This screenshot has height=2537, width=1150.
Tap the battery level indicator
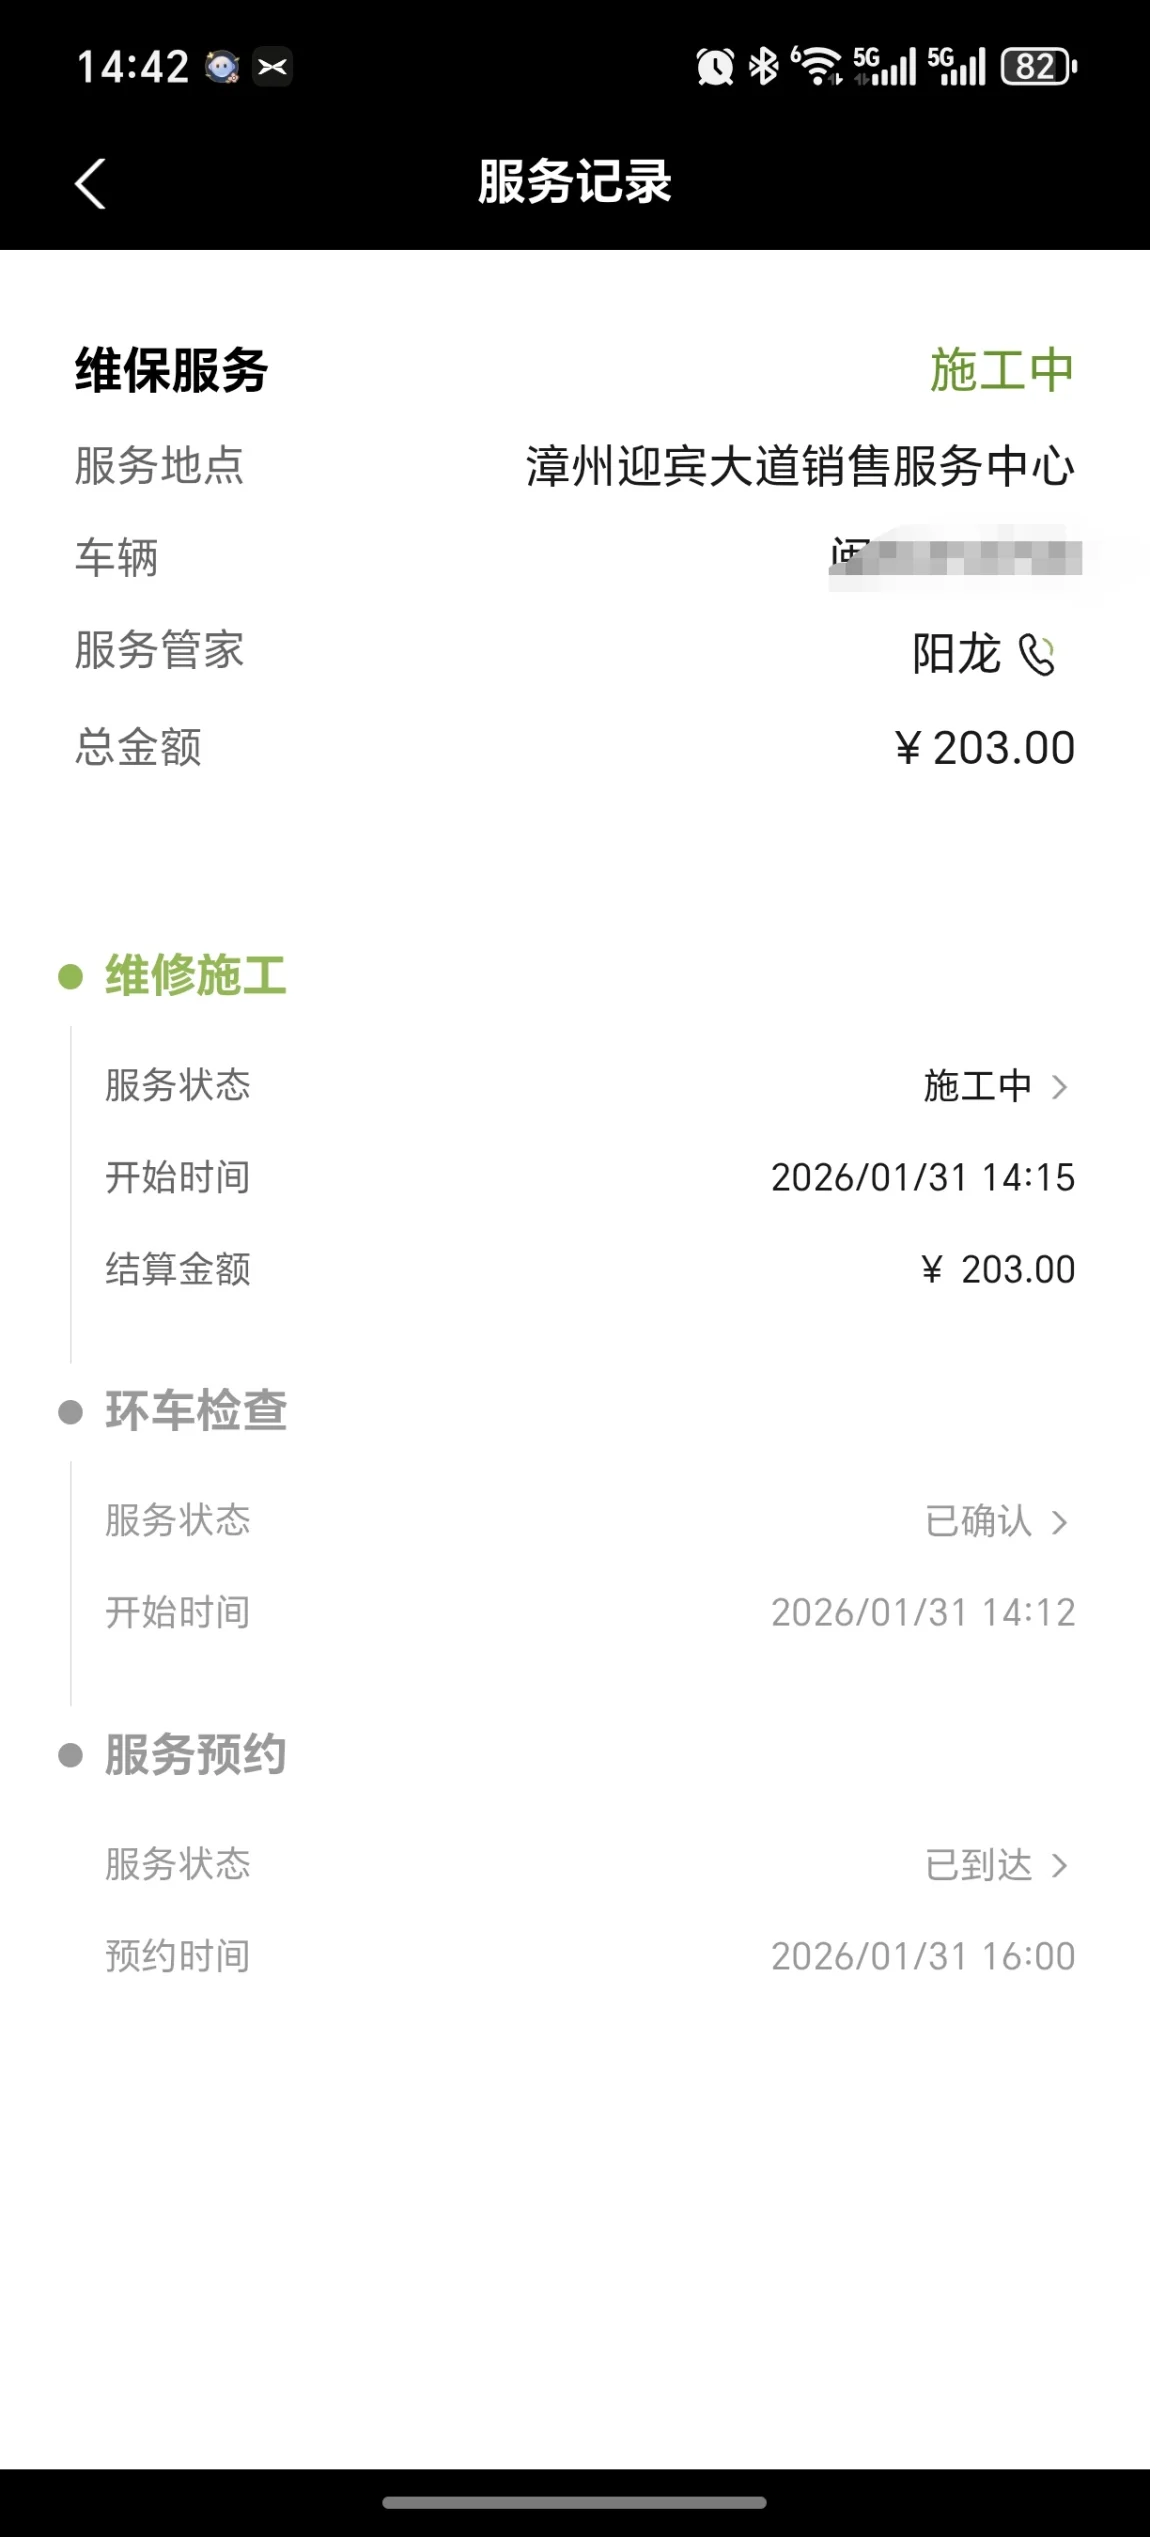point(1039,67)
